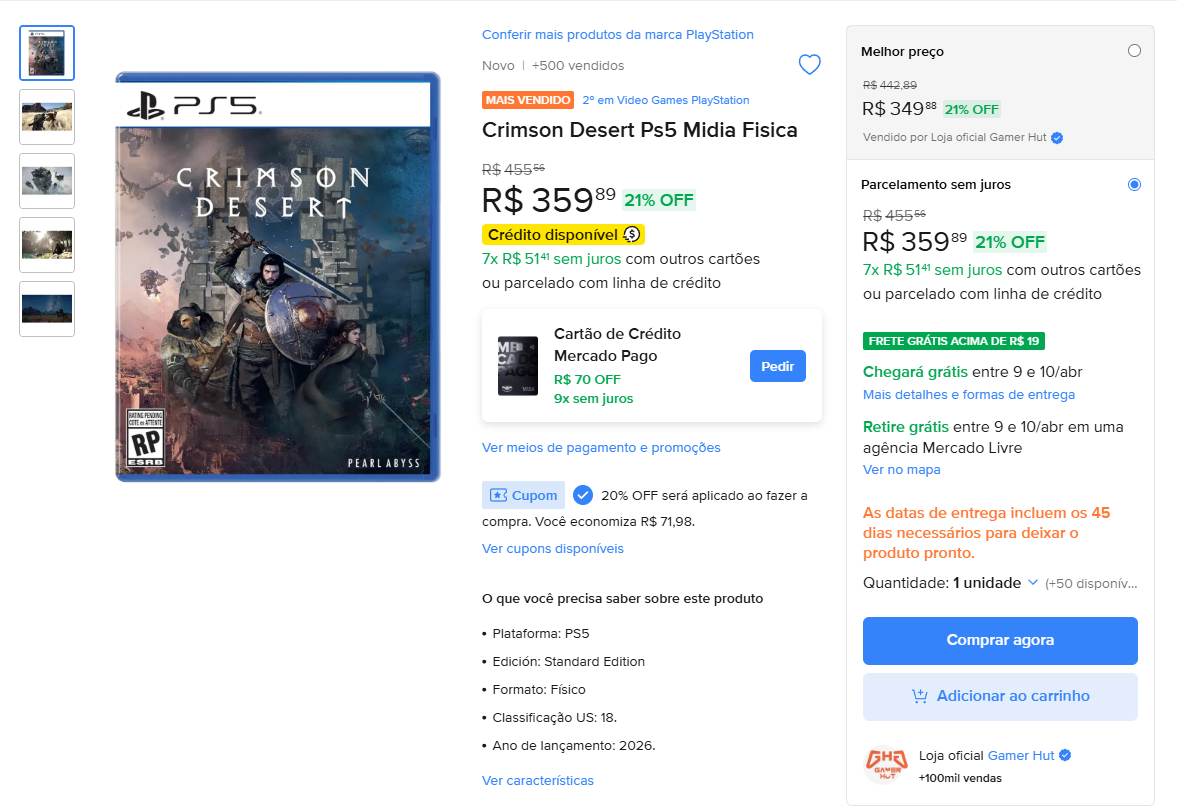Open Mais detalhes e formas de entrega

(969, 394)
